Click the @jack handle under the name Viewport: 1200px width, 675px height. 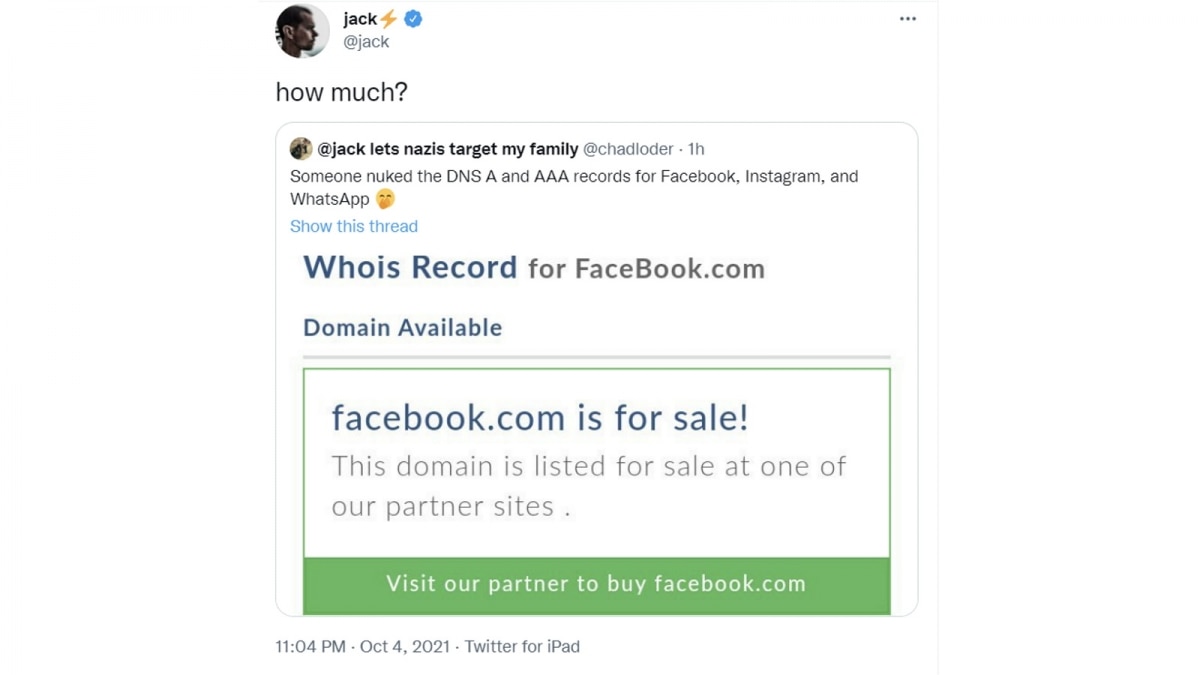pos(366,42)
